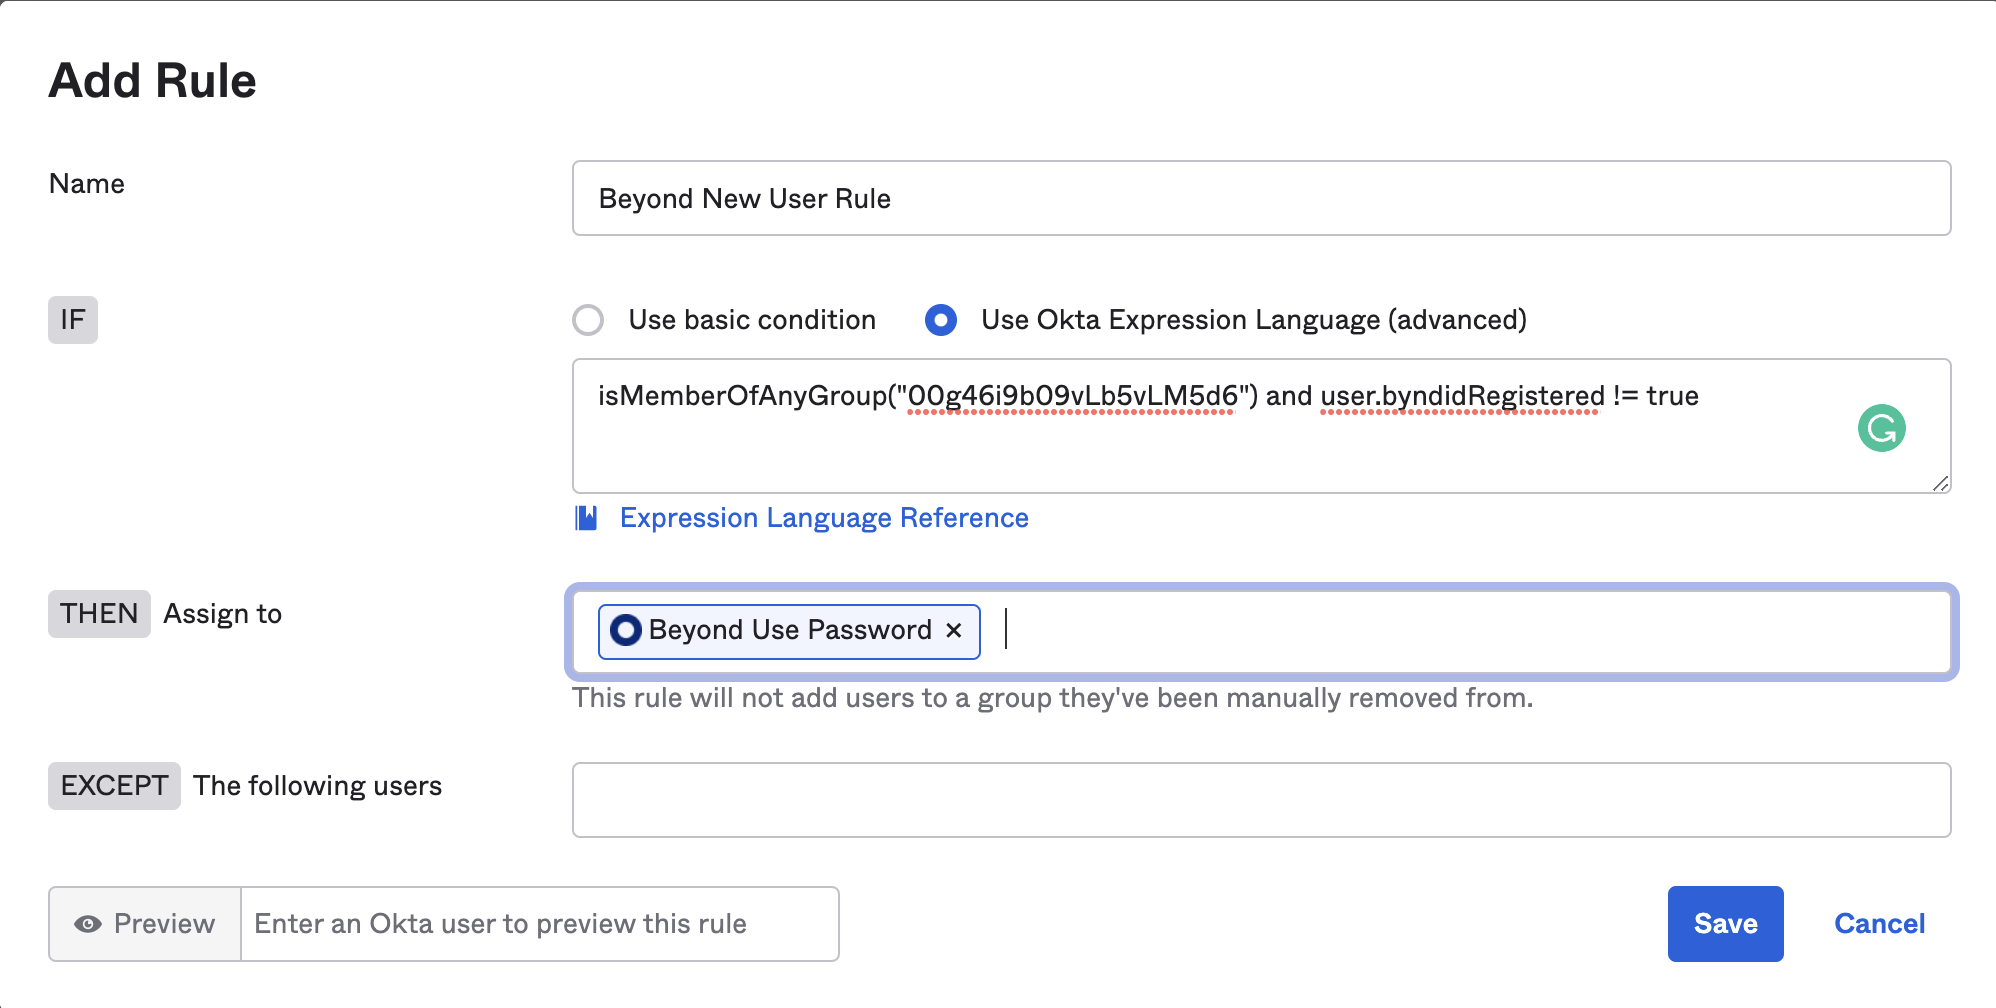This screenshot has height=1008, width=1996.
Task: Click the Enter an Okta user preview field
Action: 538,924
